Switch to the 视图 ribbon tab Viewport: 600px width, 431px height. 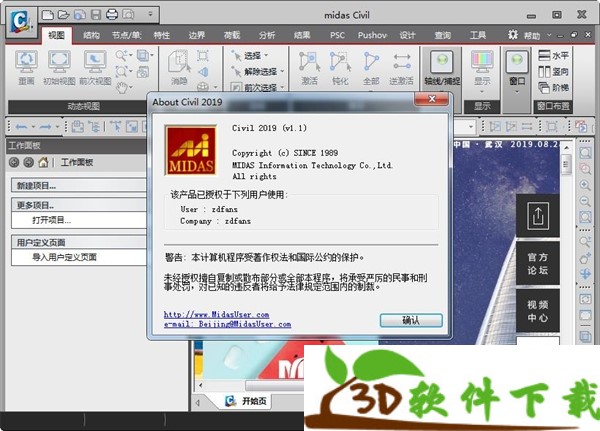coord(56,35)
